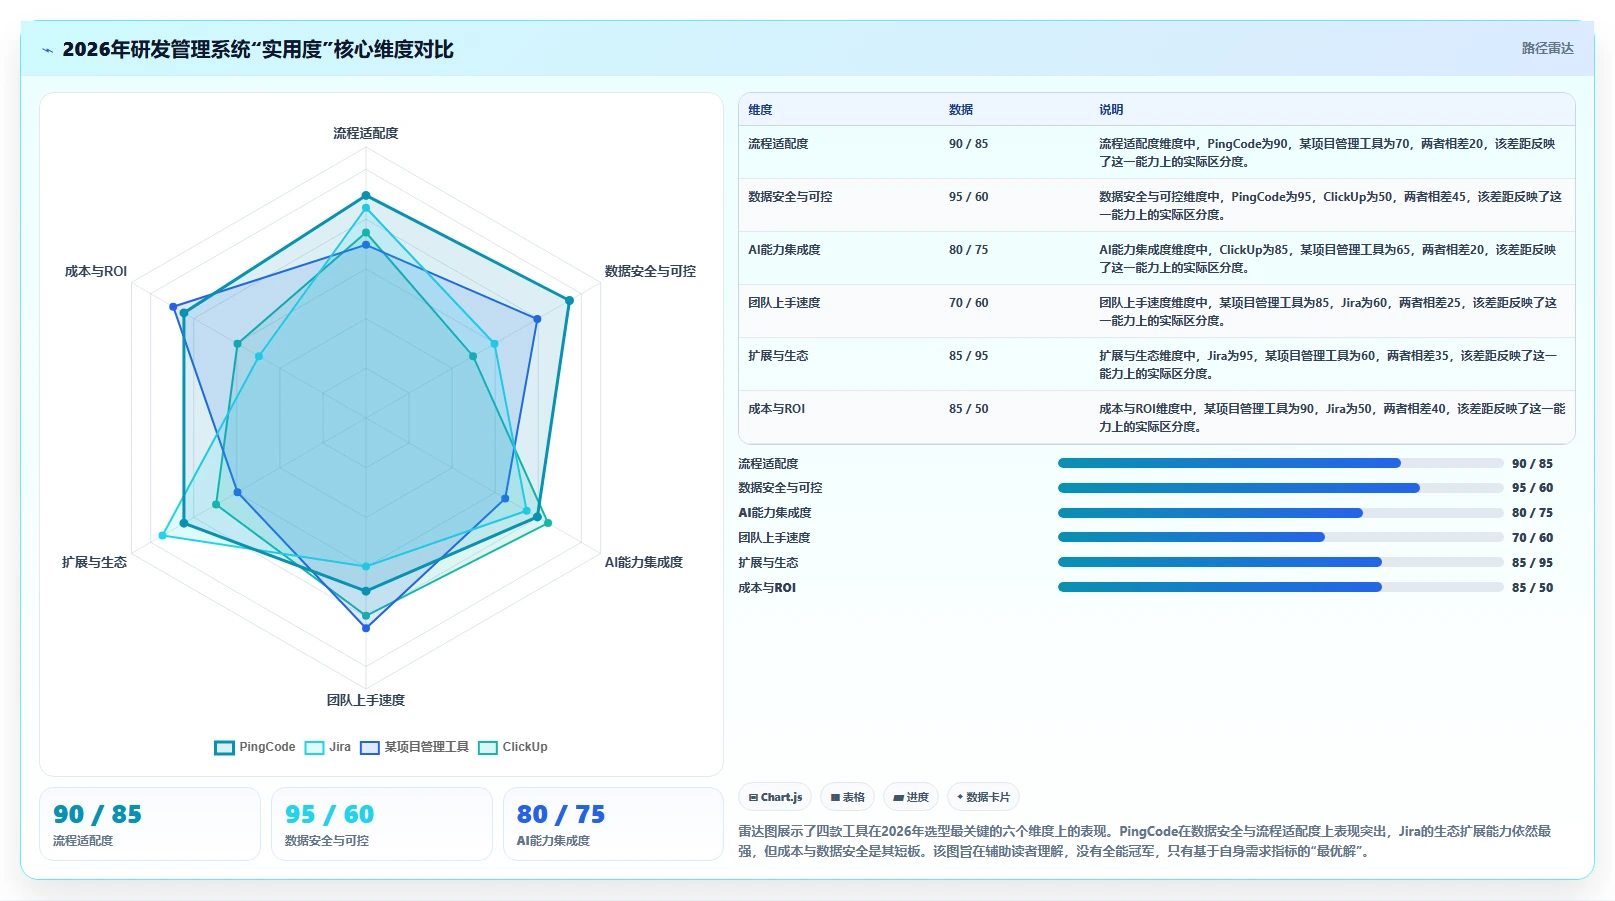Click the 成本与ROI progress bar

1281,587
